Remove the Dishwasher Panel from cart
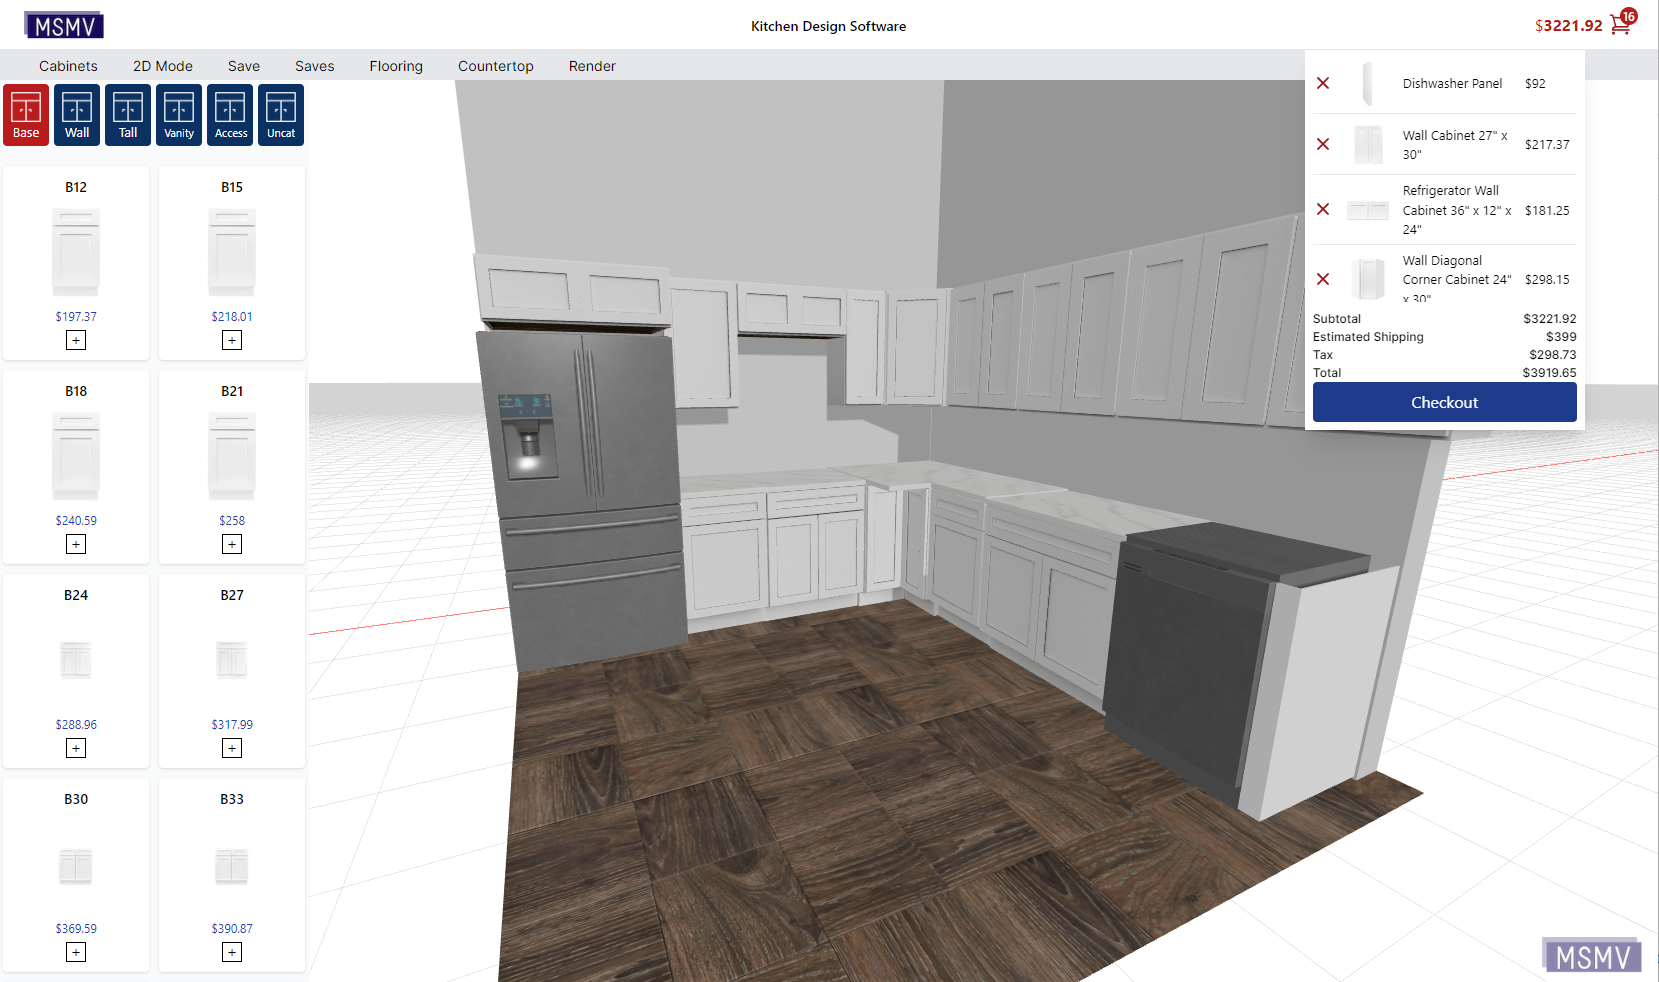This screenshot has height=982, width=1659. click(1323, 83)
